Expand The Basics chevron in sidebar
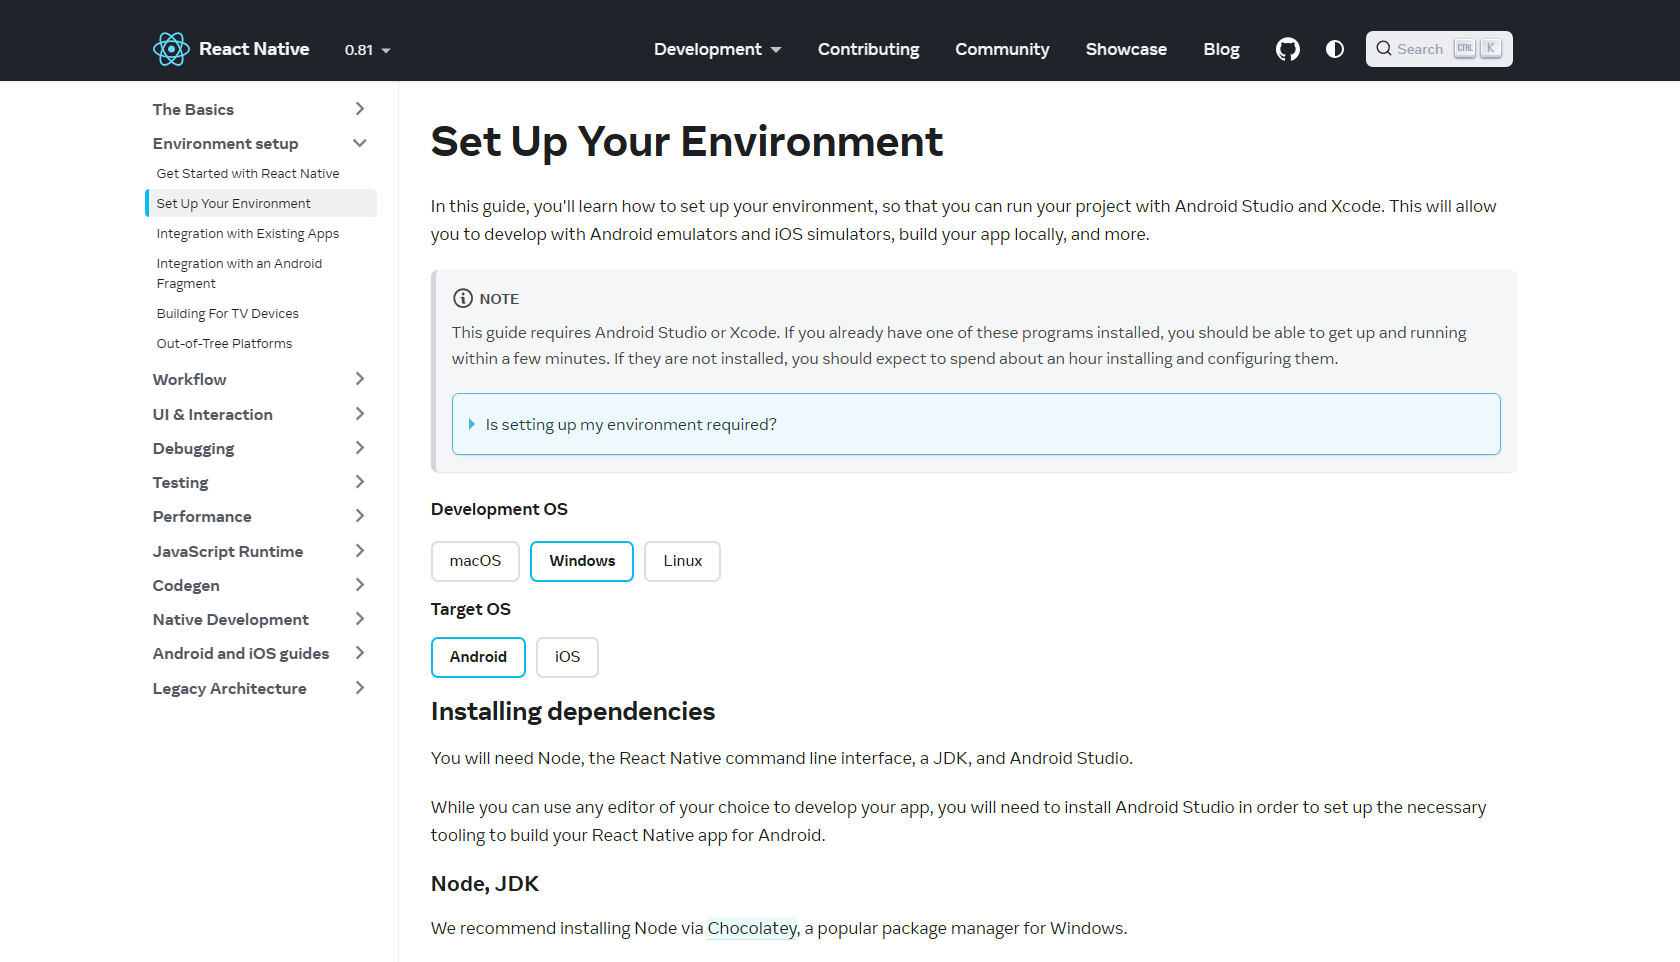Image resolution: width=1680 pixels, height=962 pixels. click(x=360, y=109)
